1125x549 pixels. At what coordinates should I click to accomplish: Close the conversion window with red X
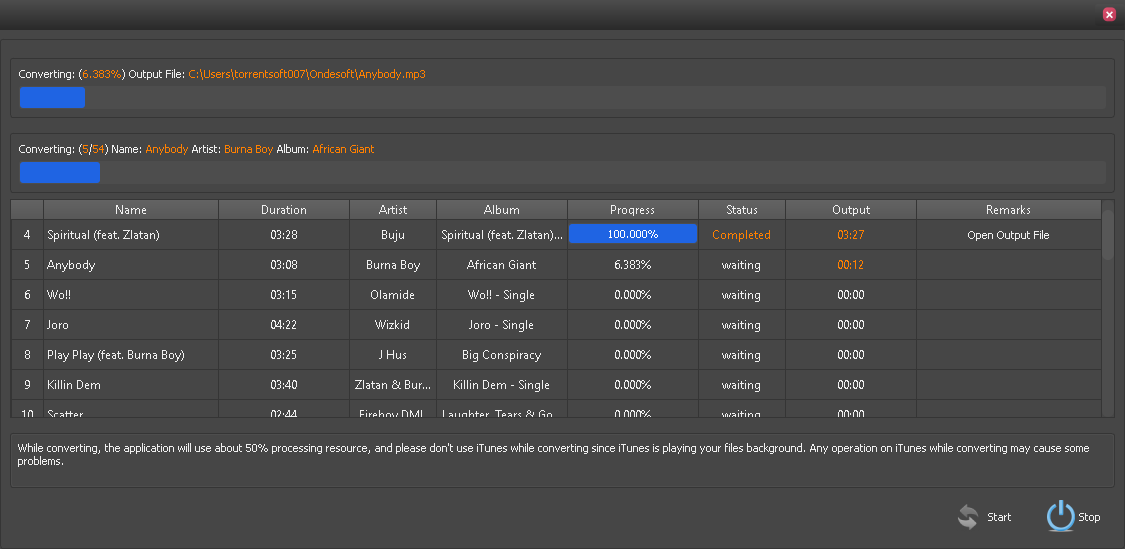point(1109,14)
